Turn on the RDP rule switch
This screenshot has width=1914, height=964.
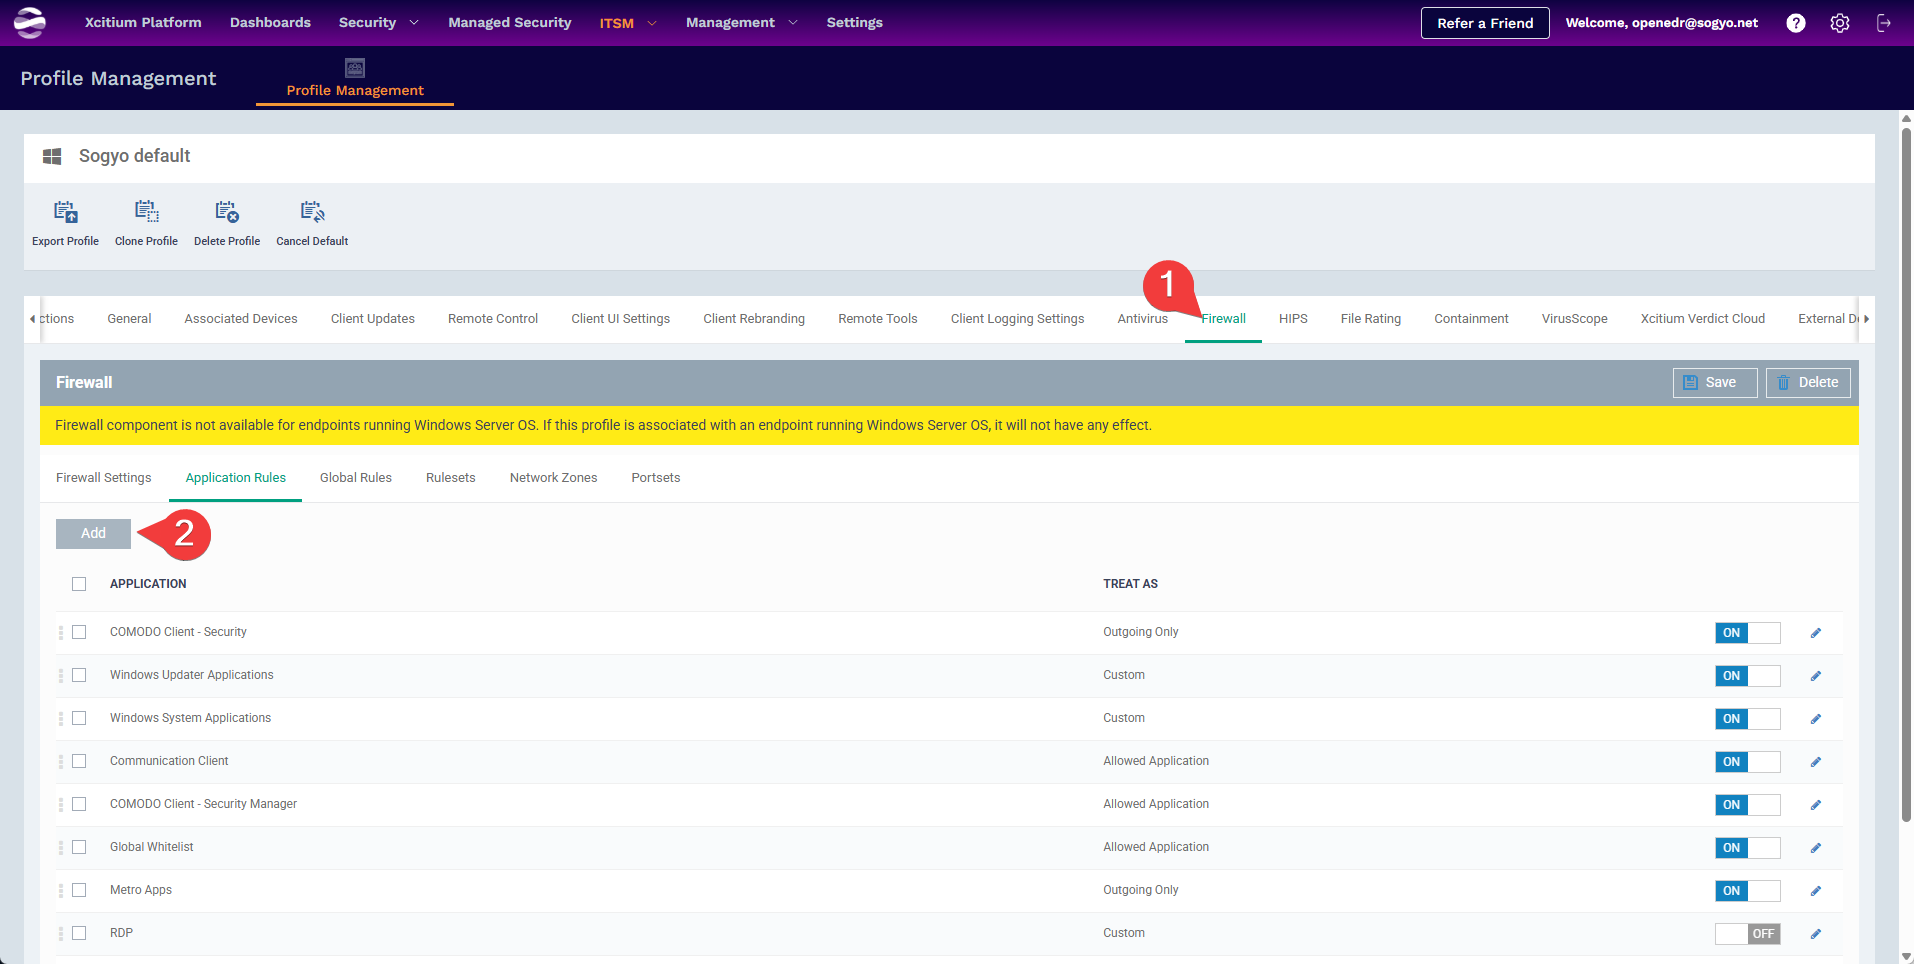point(1748,934)
